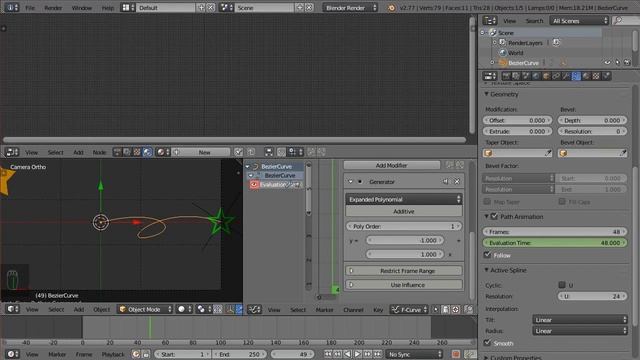Toggle auto keyframe record button
This screenshot has width=640, height=360.
(x=456, y=354)
